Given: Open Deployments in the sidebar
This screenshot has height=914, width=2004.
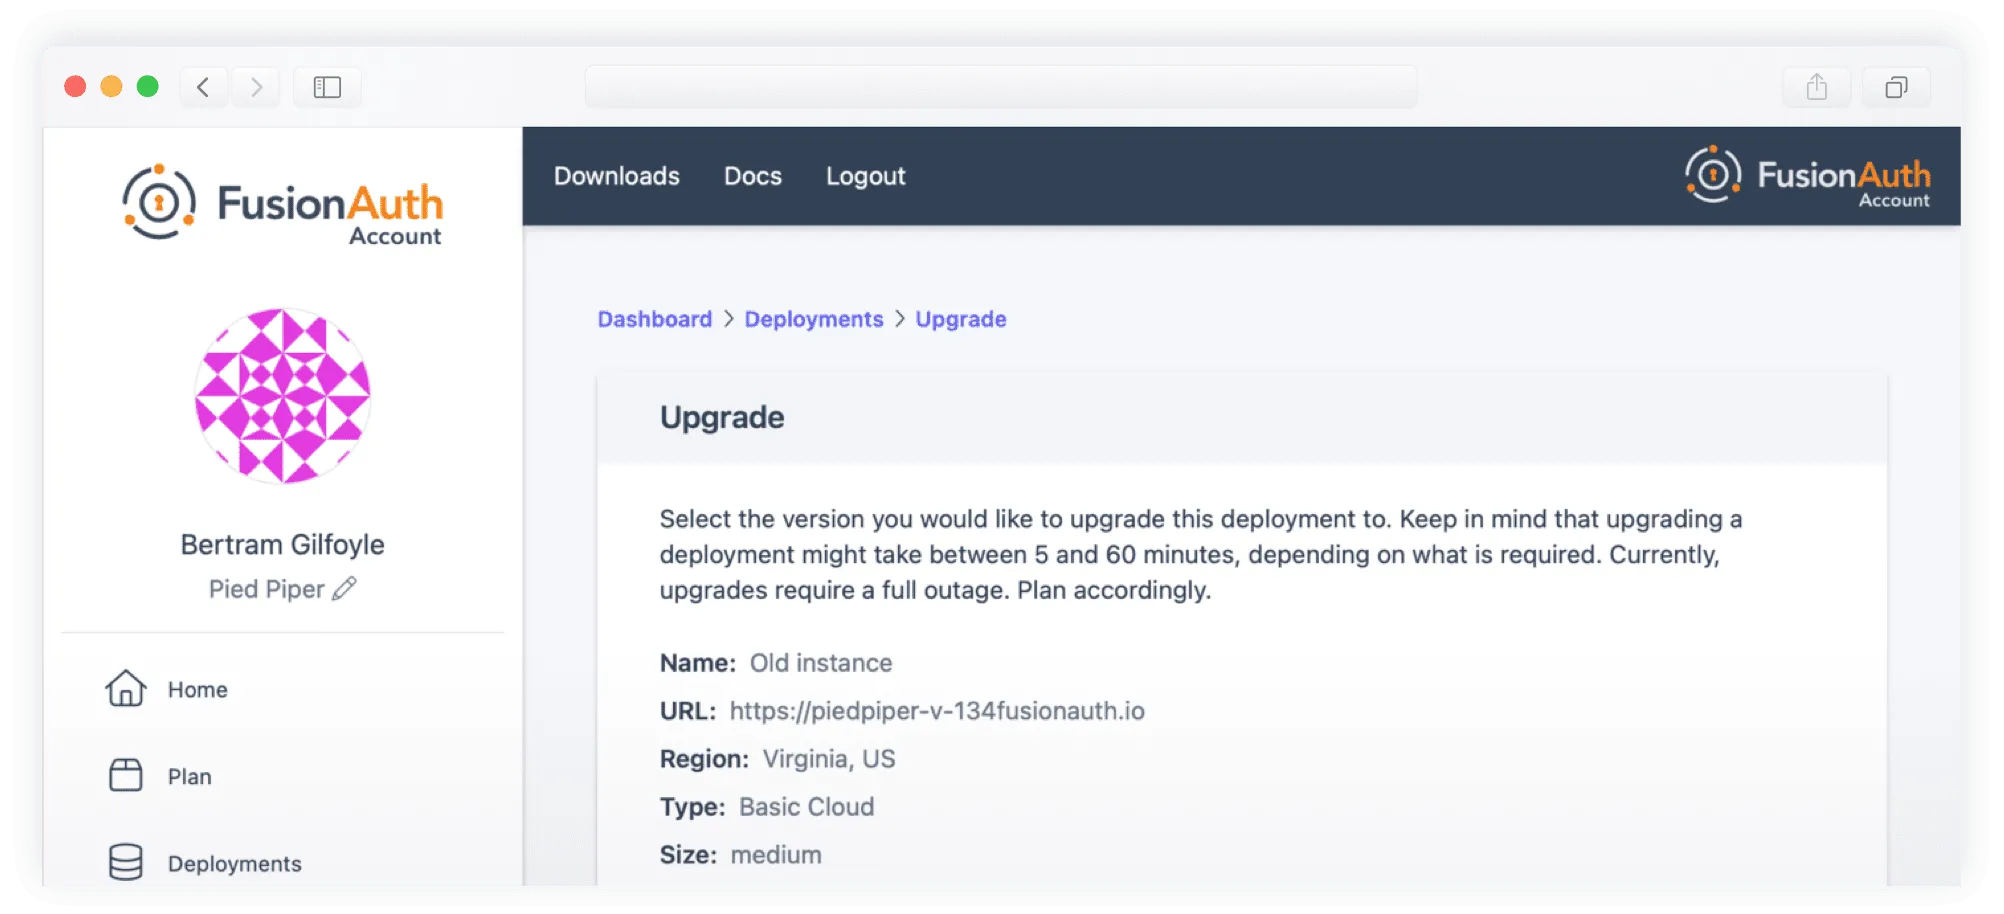Looking at the screenshot, I should tap(234, 864).
